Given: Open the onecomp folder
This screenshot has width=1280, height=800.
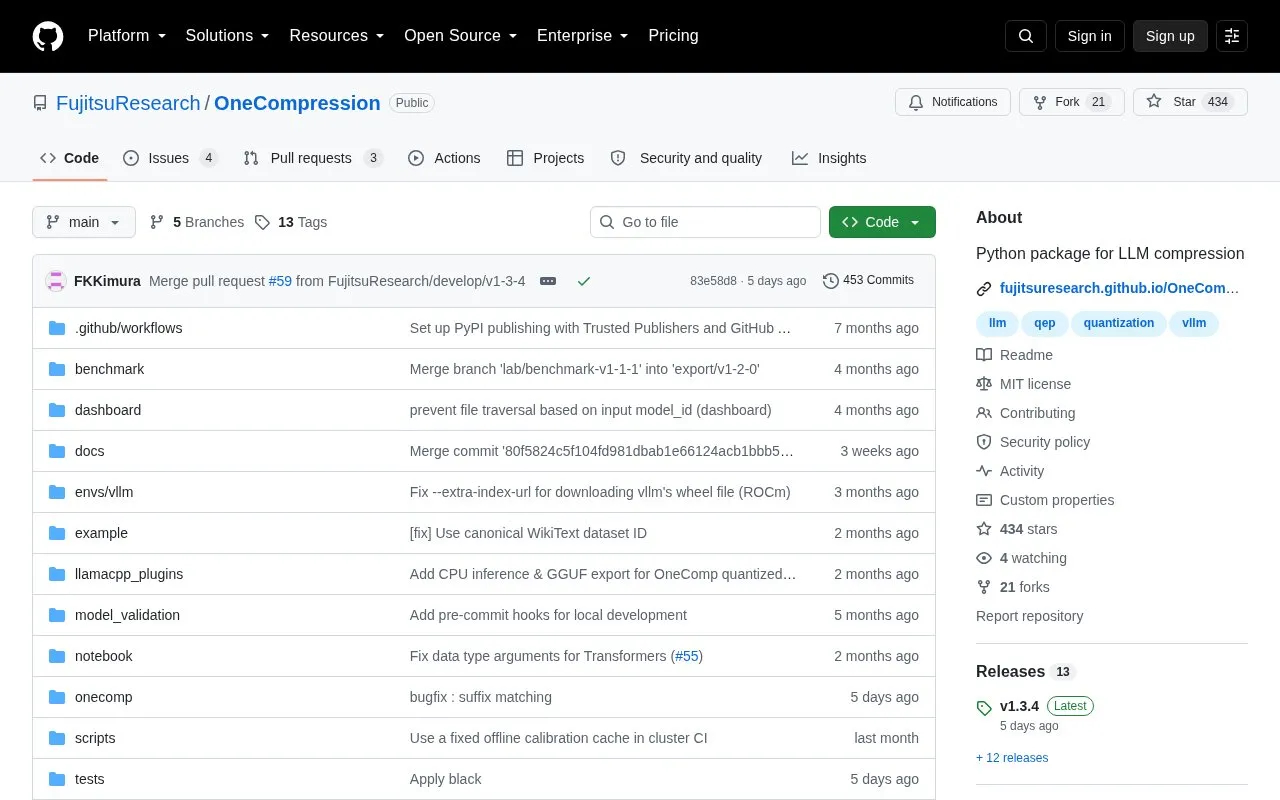Looking at the screenshot, I should [x=103, y=697].
